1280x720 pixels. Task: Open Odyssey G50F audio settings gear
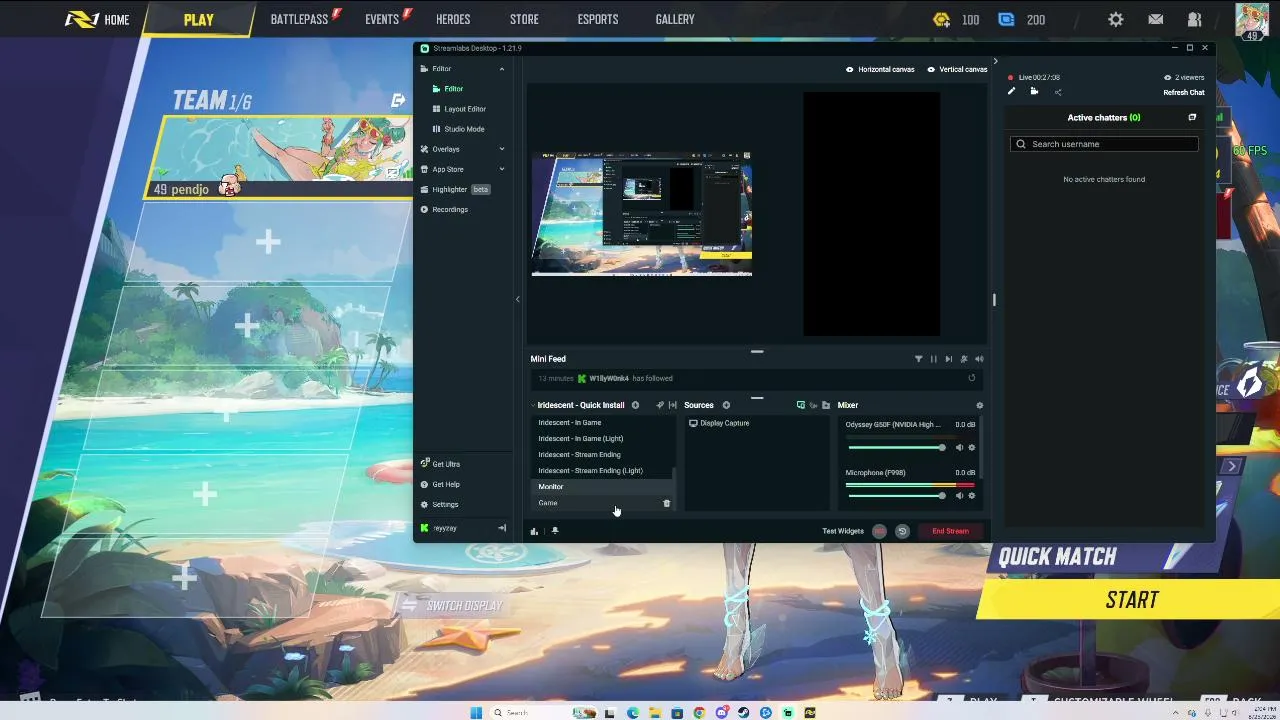click(x=971, y=448)
